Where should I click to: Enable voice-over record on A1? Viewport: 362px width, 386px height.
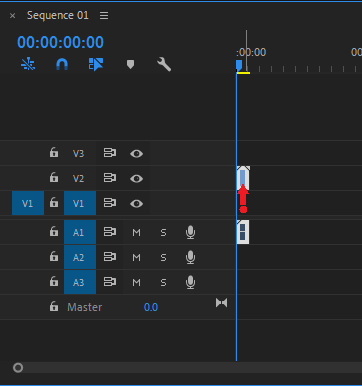pos(190,232)
